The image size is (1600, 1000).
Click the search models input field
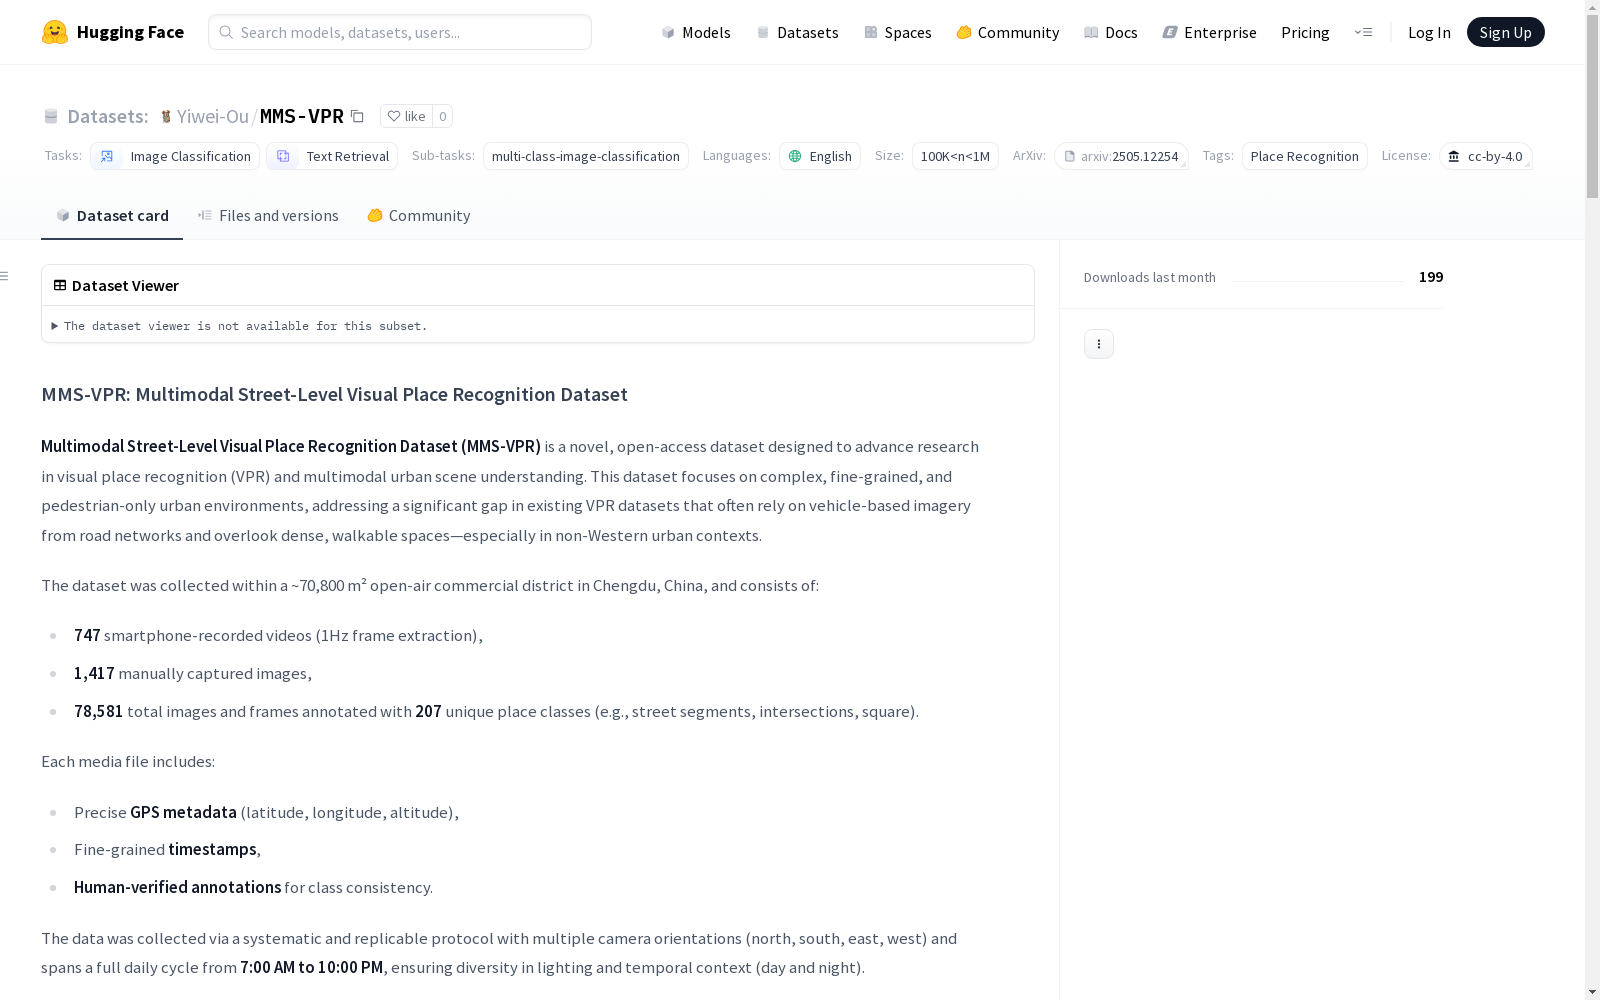coord(400,32)
